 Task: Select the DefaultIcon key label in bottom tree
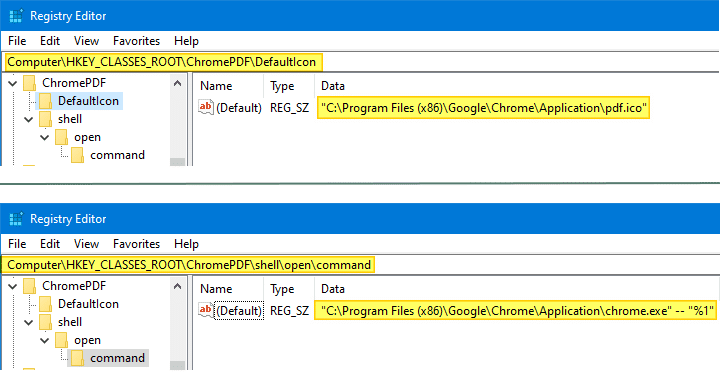pos(88,304)
